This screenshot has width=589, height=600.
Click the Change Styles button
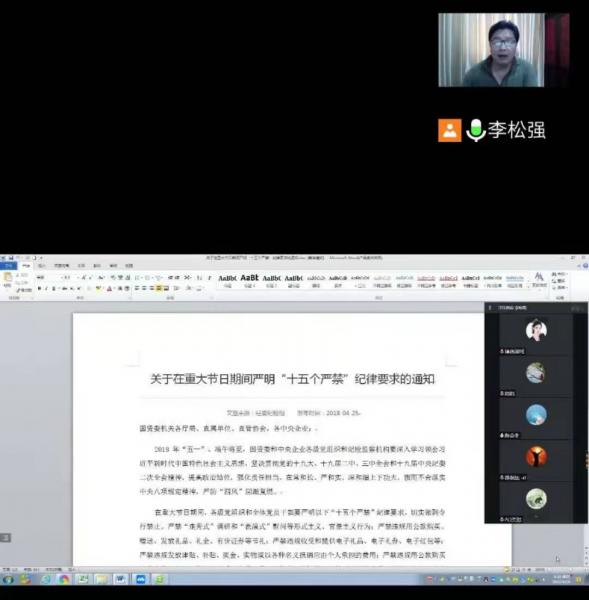[x=539, y=280]
